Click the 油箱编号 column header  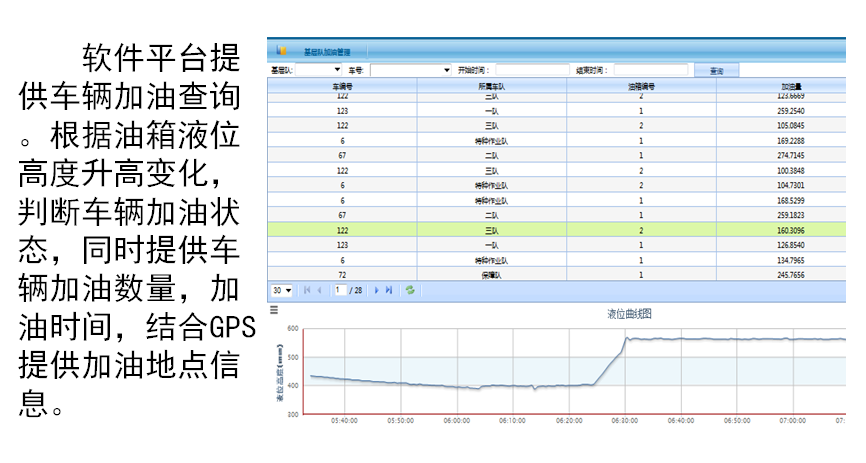click(641, 87)
